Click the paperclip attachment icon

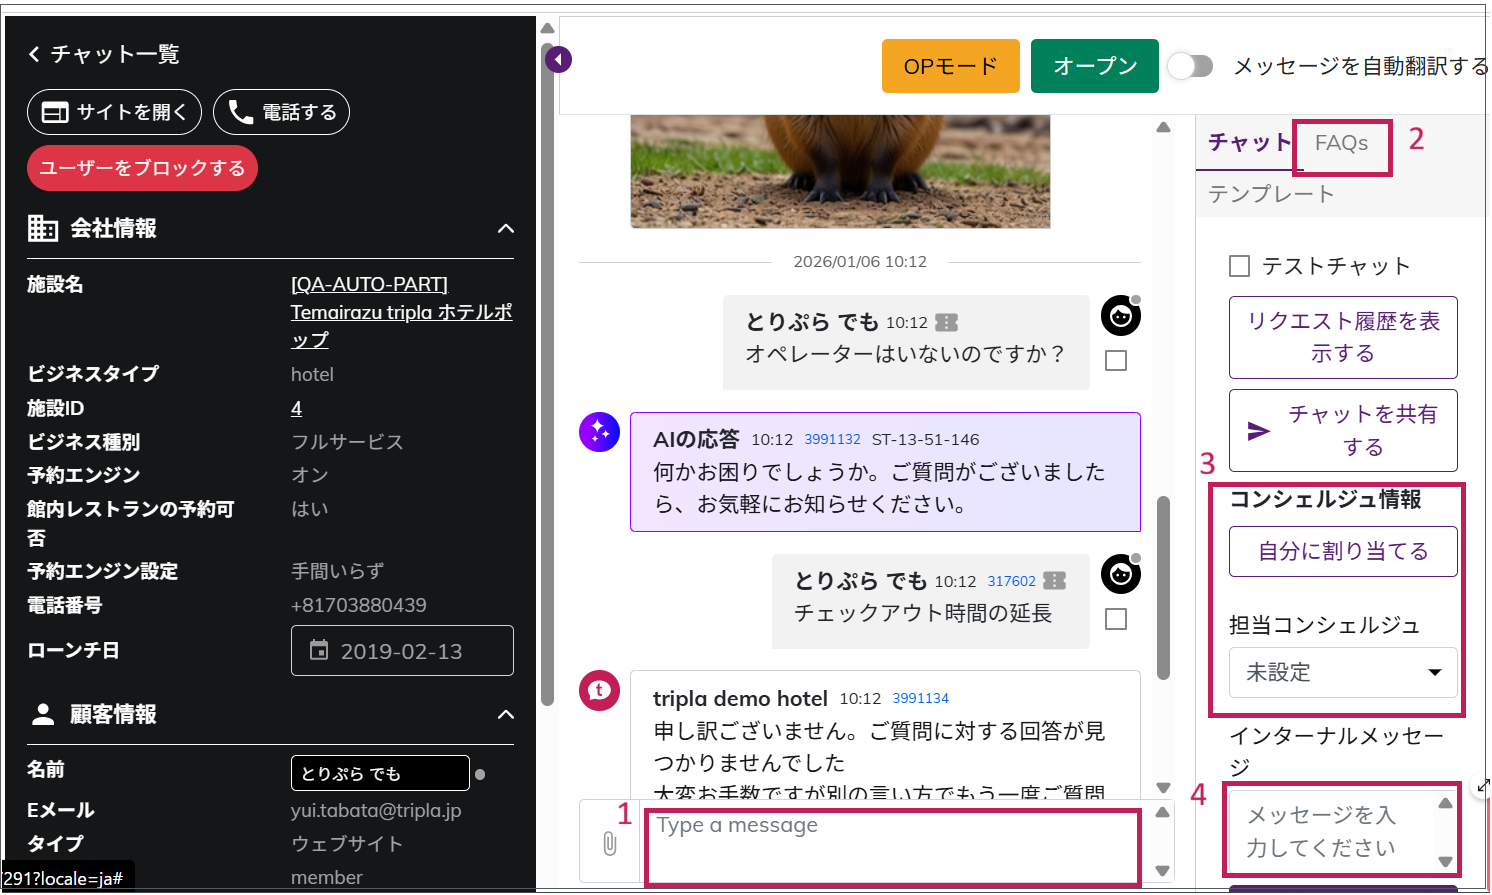[609, 843]
